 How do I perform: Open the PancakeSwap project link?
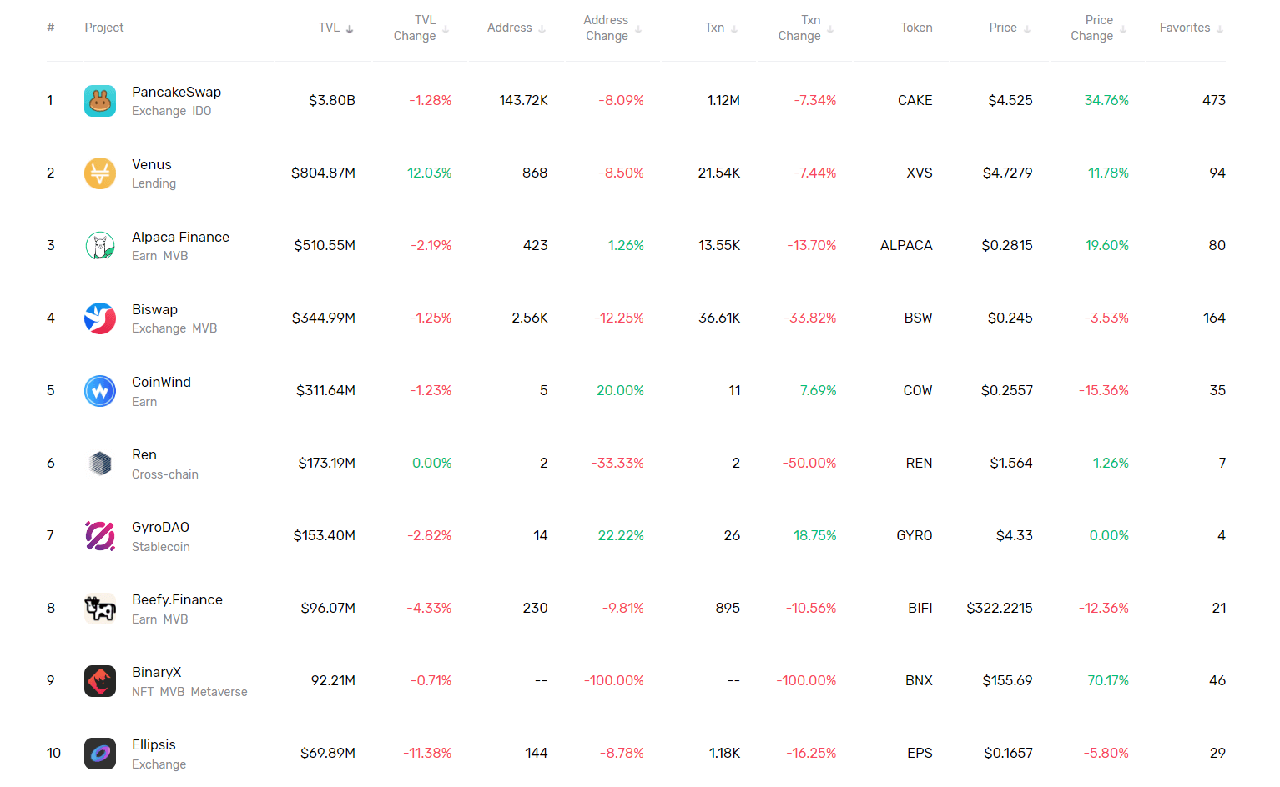(177, 92)
